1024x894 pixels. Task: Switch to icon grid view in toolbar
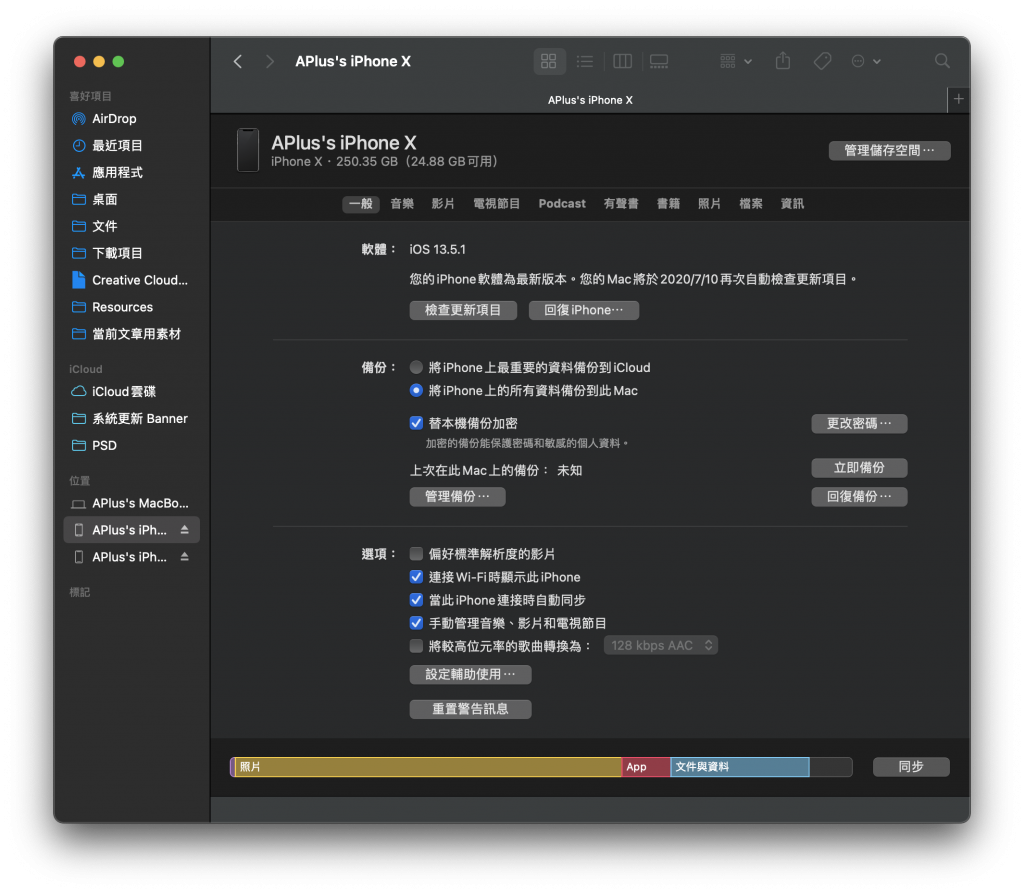(548, 61)
